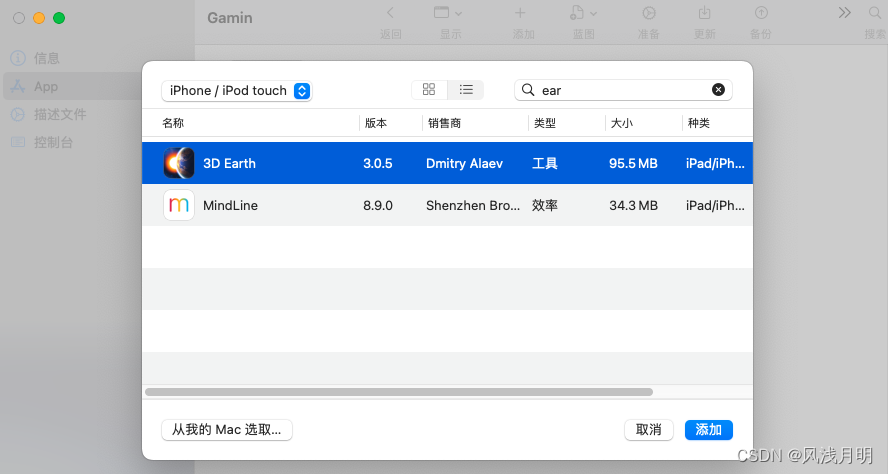Select App in the sidebar
This screenshot has width=888, height=474.
[x=46, y=86]
